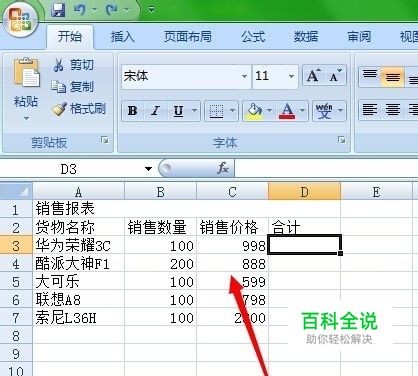418x376 pixels.
Task: Click the 合计 header cell
Action: 304,227
